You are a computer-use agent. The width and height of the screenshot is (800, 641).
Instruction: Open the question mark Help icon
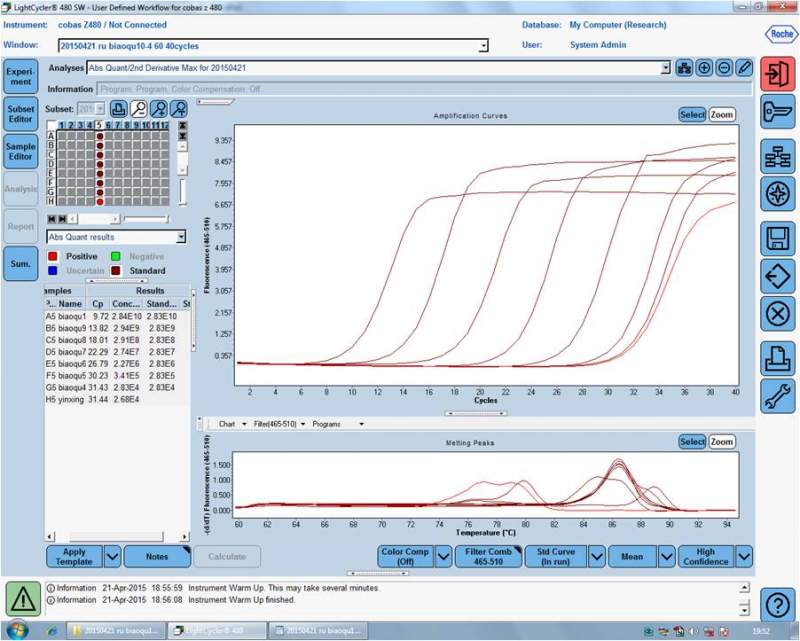tap(778, 605)
